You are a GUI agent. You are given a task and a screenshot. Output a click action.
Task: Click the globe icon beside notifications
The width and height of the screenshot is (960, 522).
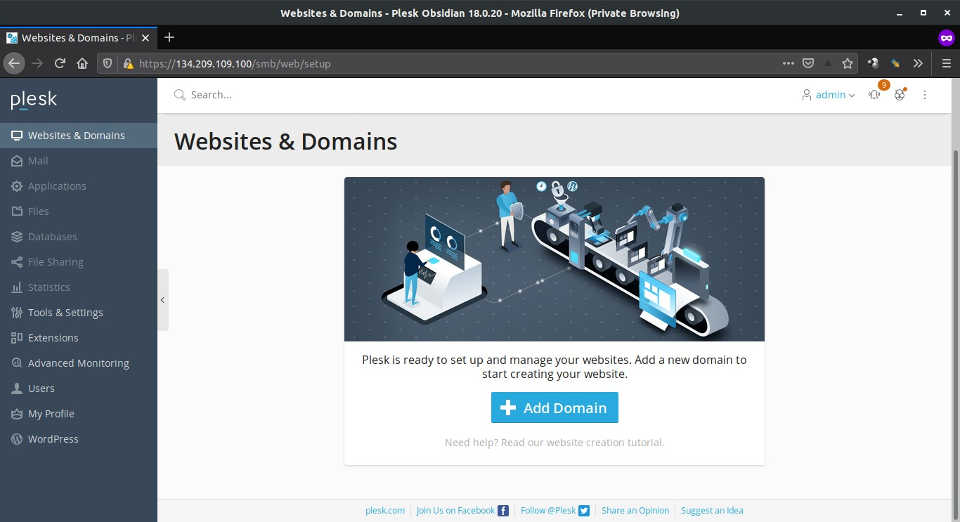click(x=899, y=94)
